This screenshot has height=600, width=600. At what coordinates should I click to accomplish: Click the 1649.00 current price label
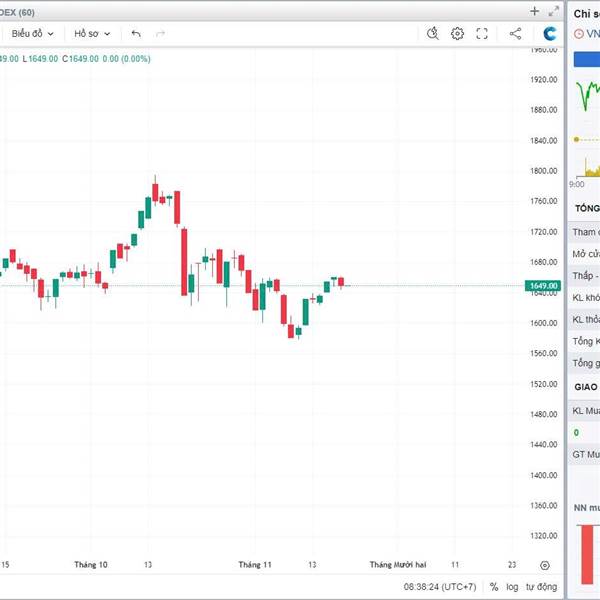[x=543, y=286]
